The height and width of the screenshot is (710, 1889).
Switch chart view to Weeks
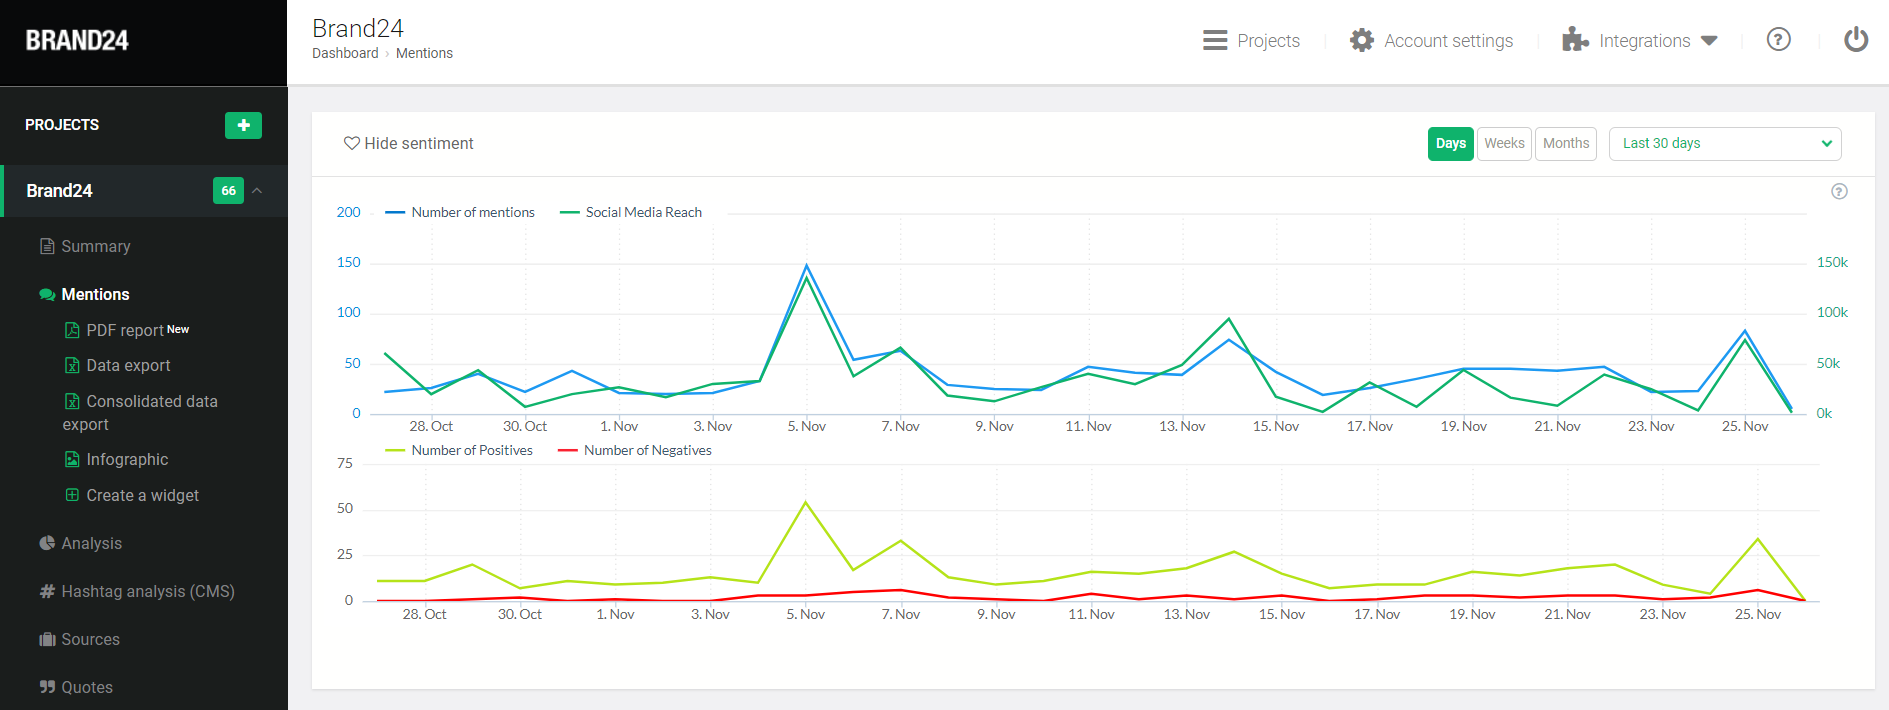pos(1504,144)
